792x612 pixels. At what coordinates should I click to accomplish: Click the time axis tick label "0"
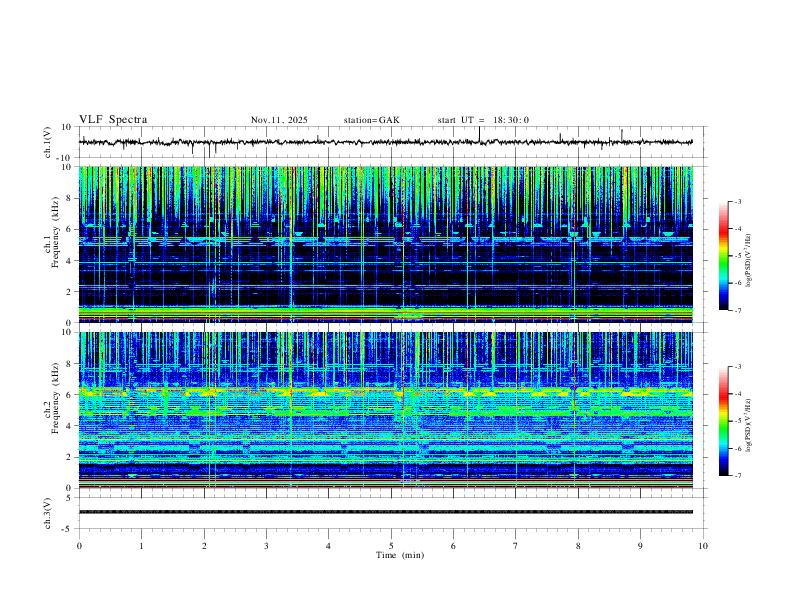coord(79,546)
